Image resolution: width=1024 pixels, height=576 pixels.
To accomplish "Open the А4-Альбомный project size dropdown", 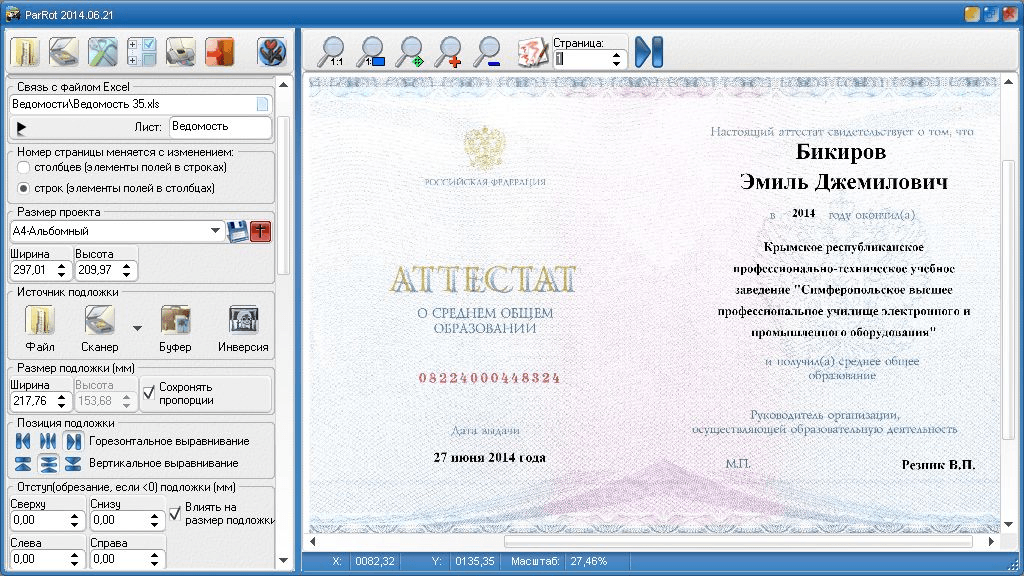I will coord(215,232).
